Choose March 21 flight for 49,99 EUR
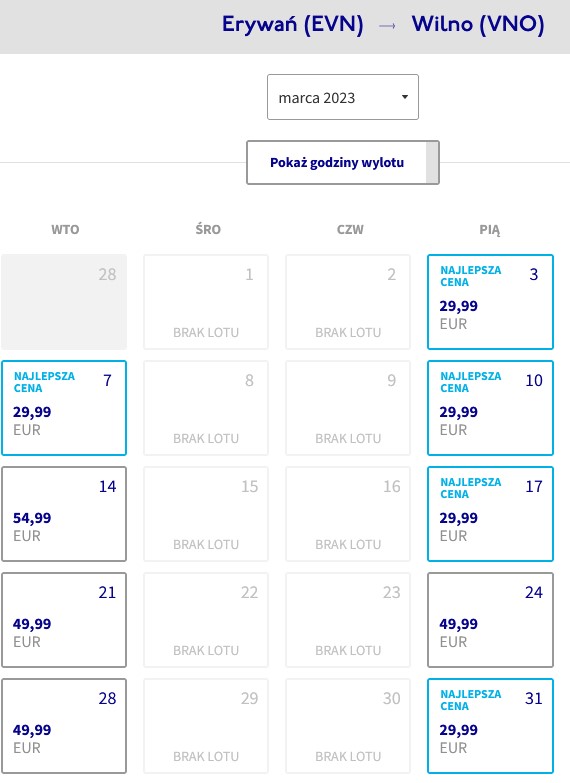570x783 pixels. pyautogui.click(x=64, y=620)
